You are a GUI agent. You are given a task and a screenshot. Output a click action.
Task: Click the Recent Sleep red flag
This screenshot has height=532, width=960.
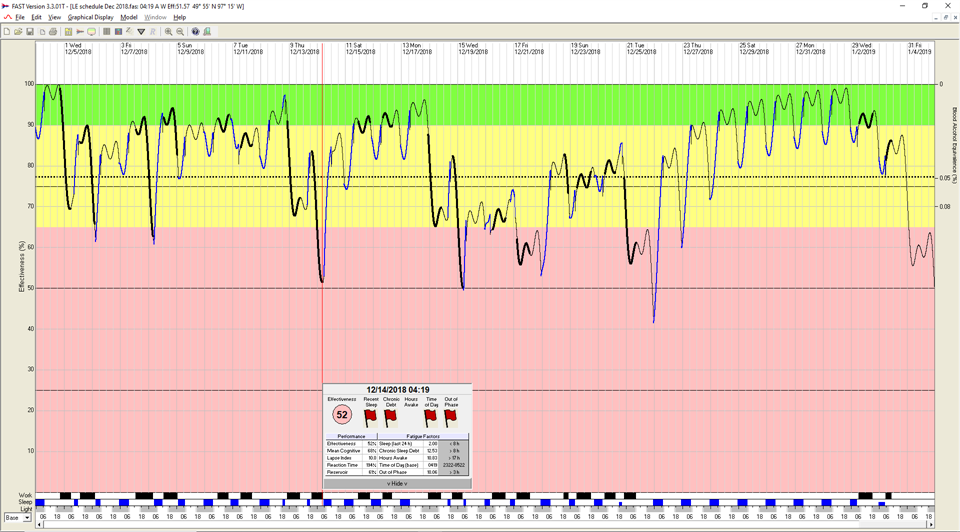point(371,417)
